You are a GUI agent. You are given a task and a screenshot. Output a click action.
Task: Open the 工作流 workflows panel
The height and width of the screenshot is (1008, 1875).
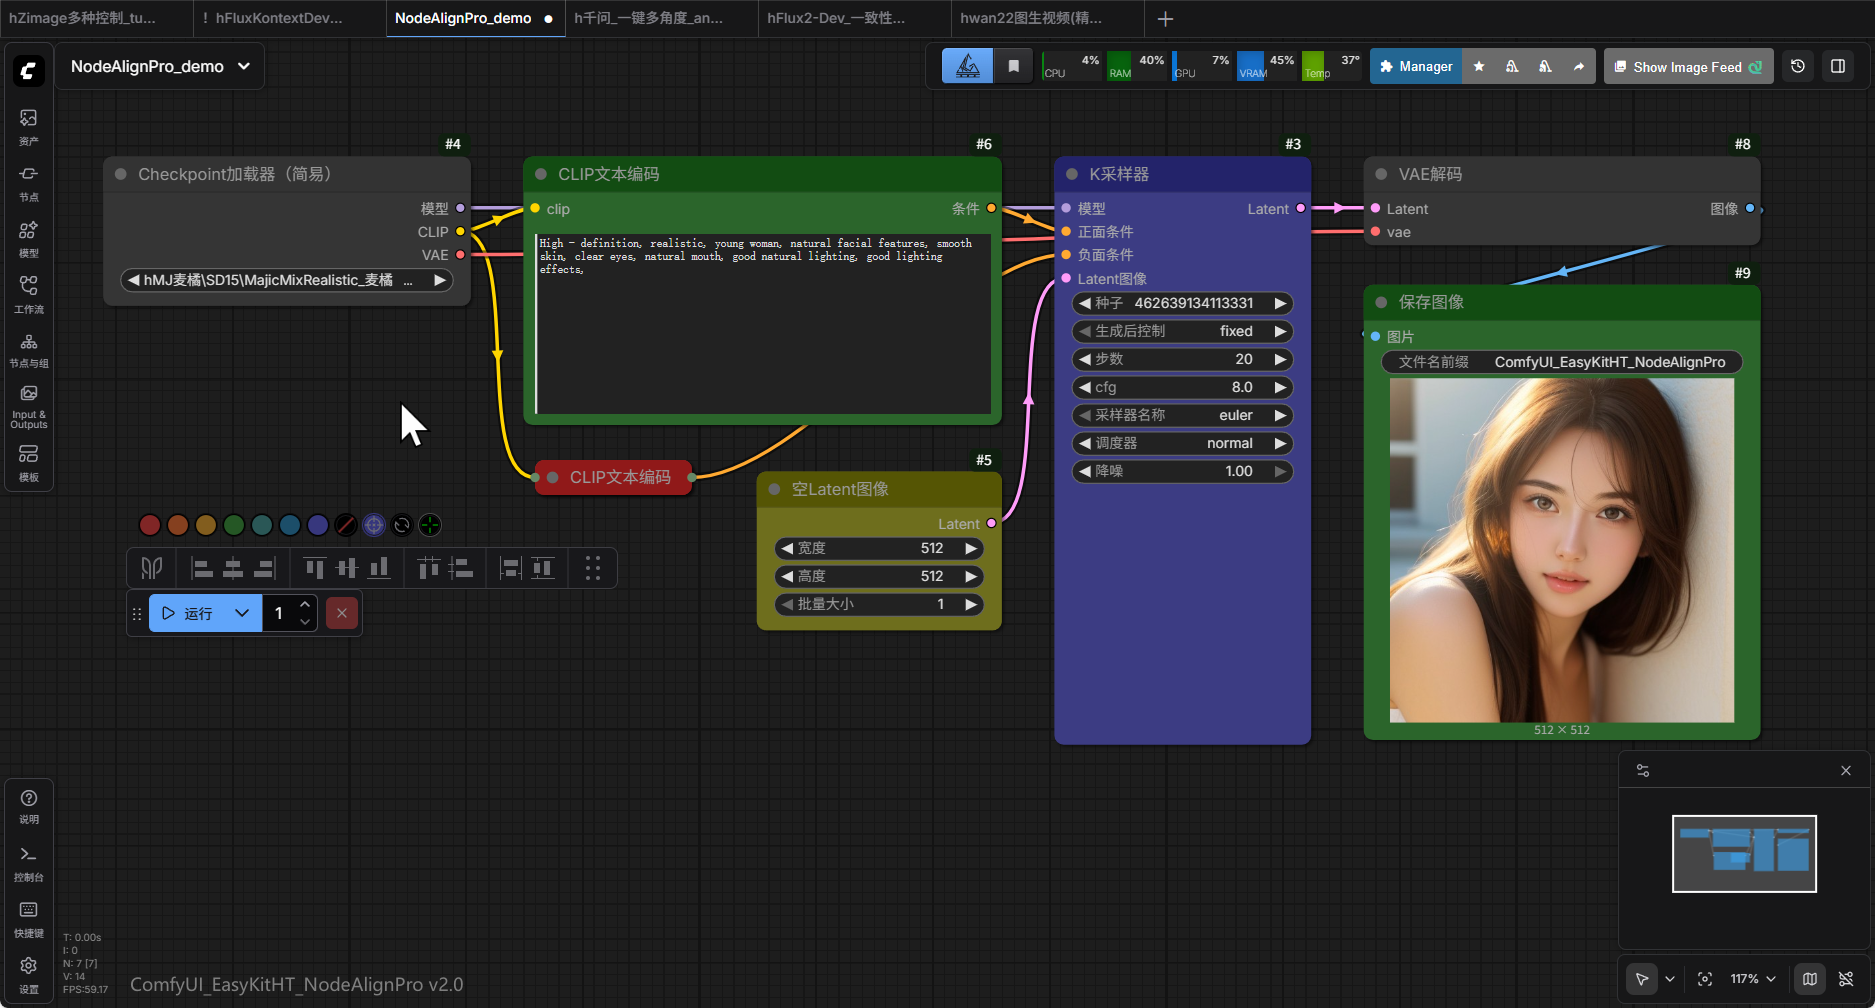(x=29, y=295)
